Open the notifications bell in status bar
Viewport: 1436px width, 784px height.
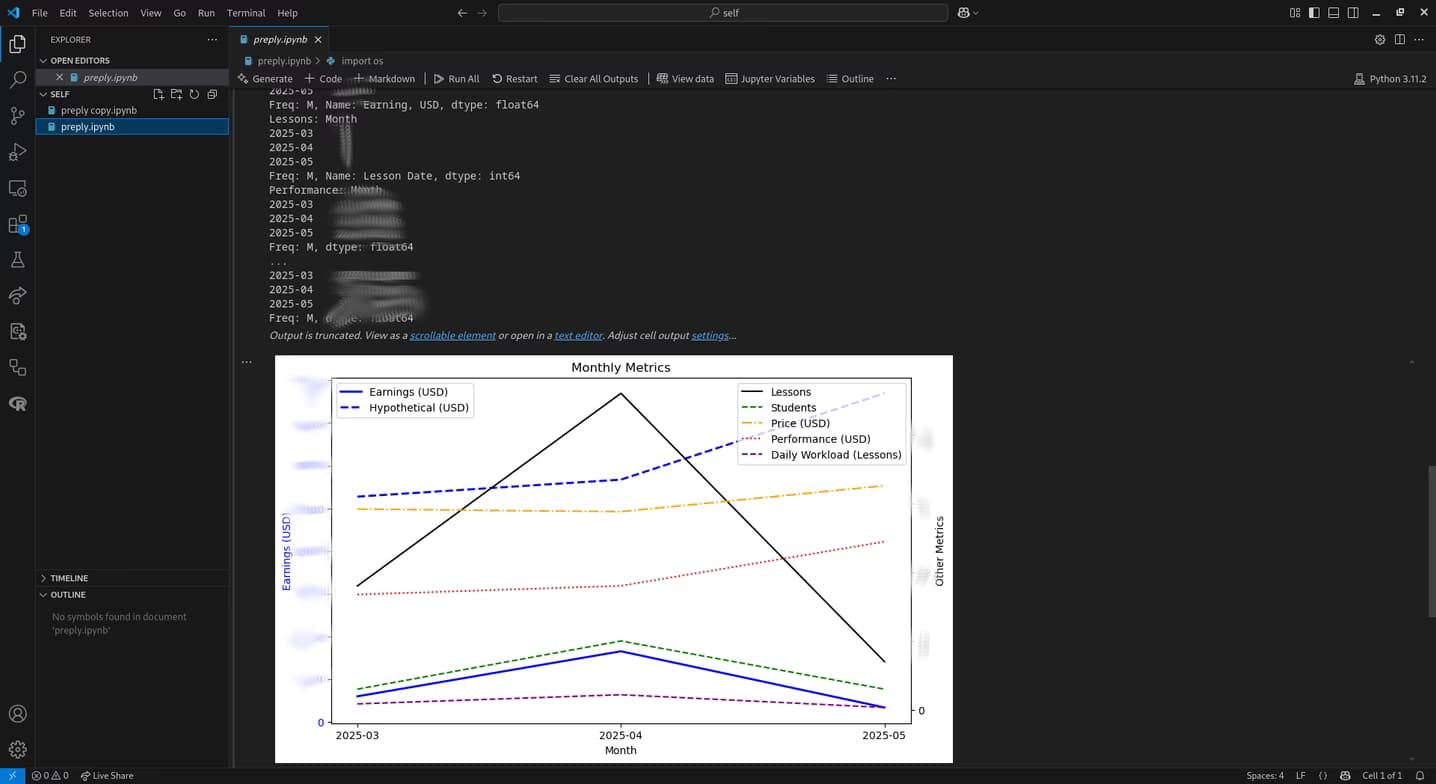point(1419,776)
